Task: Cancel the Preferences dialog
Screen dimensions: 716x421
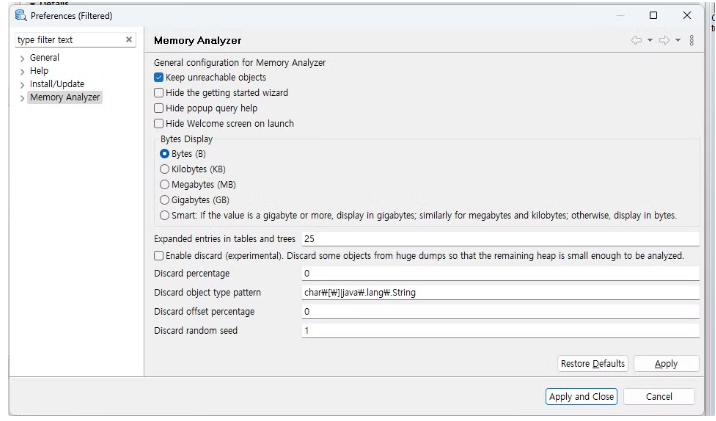Action: [659, 396]
